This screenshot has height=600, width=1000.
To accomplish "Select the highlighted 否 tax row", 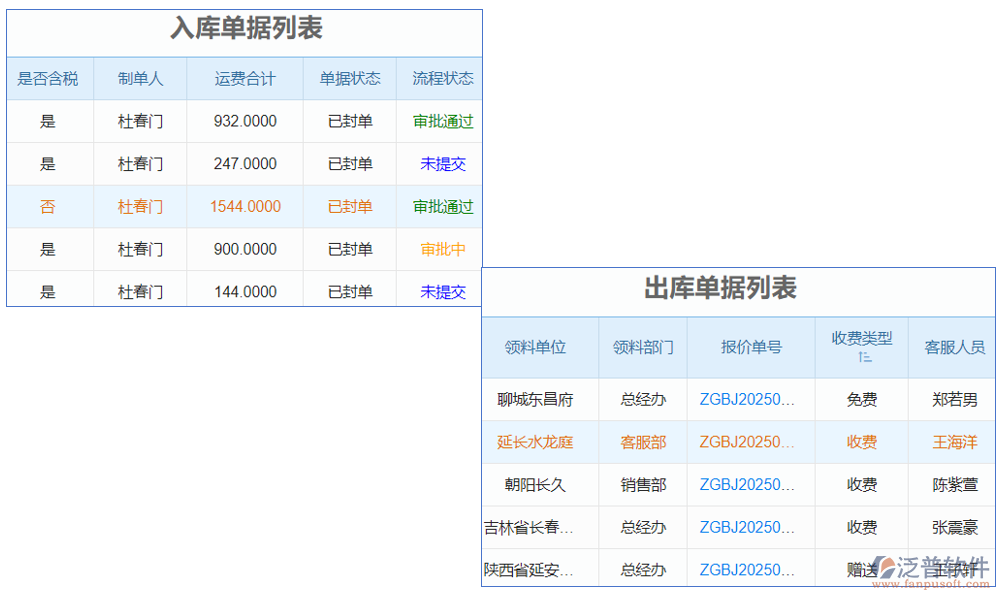I will coord(48,207).
